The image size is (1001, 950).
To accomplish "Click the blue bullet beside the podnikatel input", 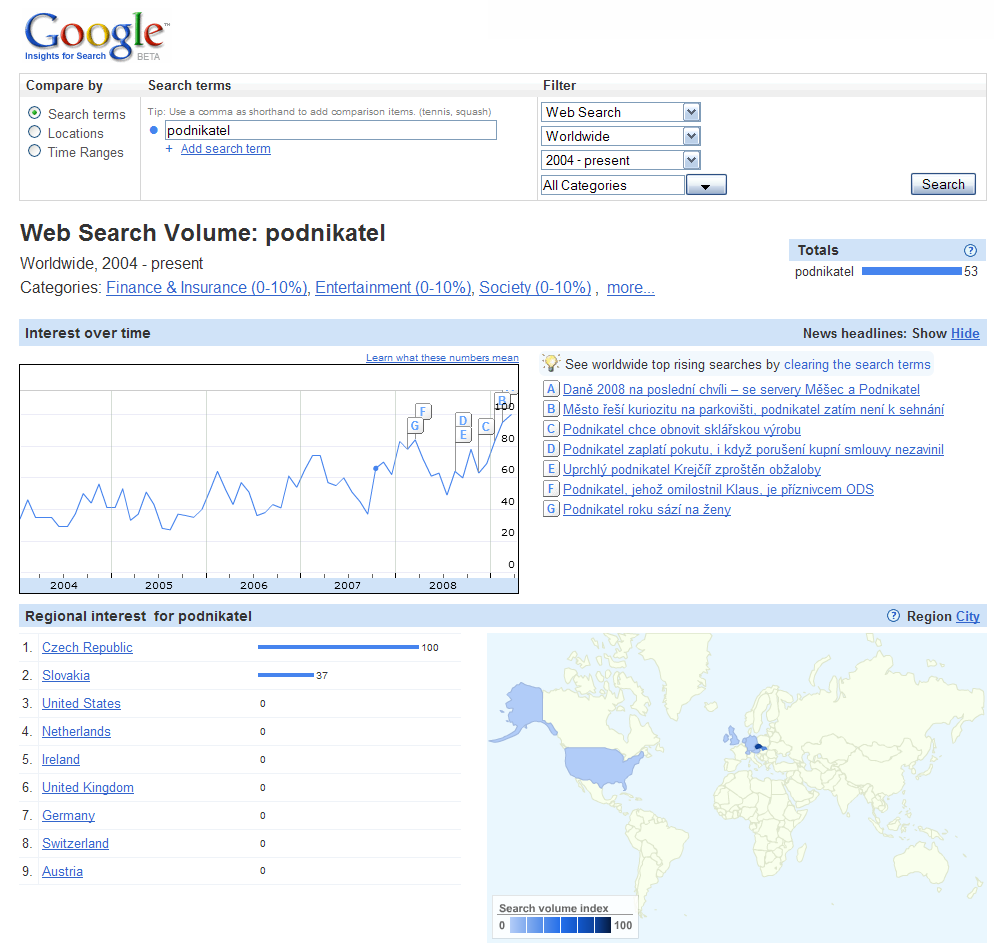I will tap(153, 130).
